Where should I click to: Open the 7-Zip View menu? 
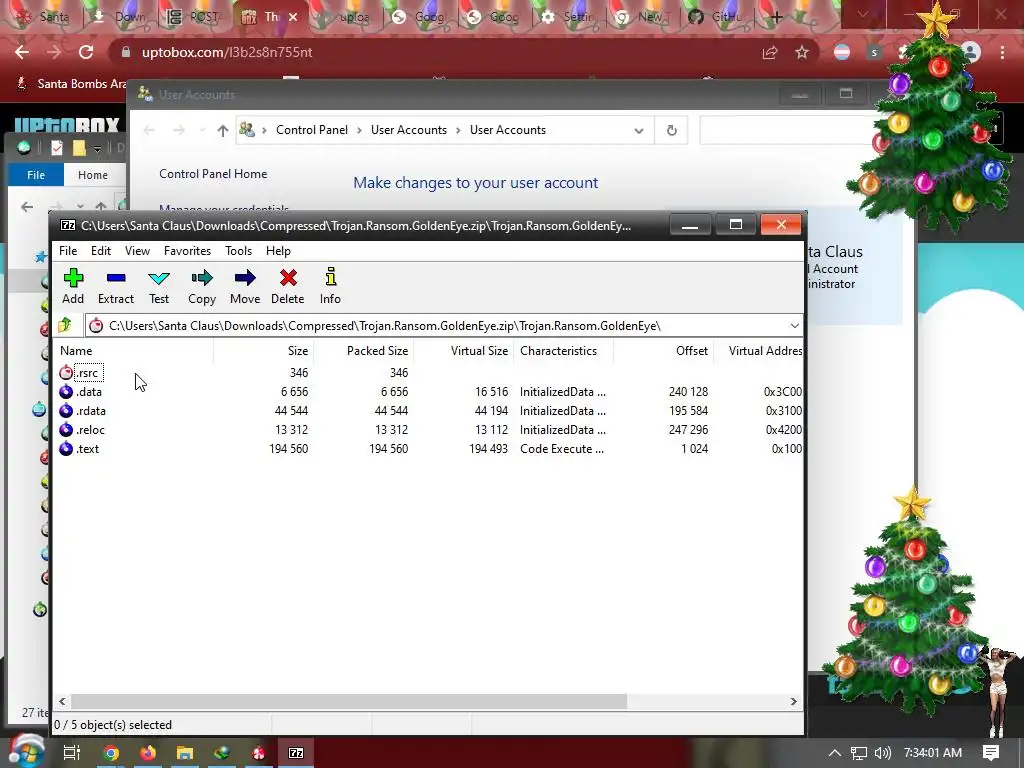pos(137,251)
